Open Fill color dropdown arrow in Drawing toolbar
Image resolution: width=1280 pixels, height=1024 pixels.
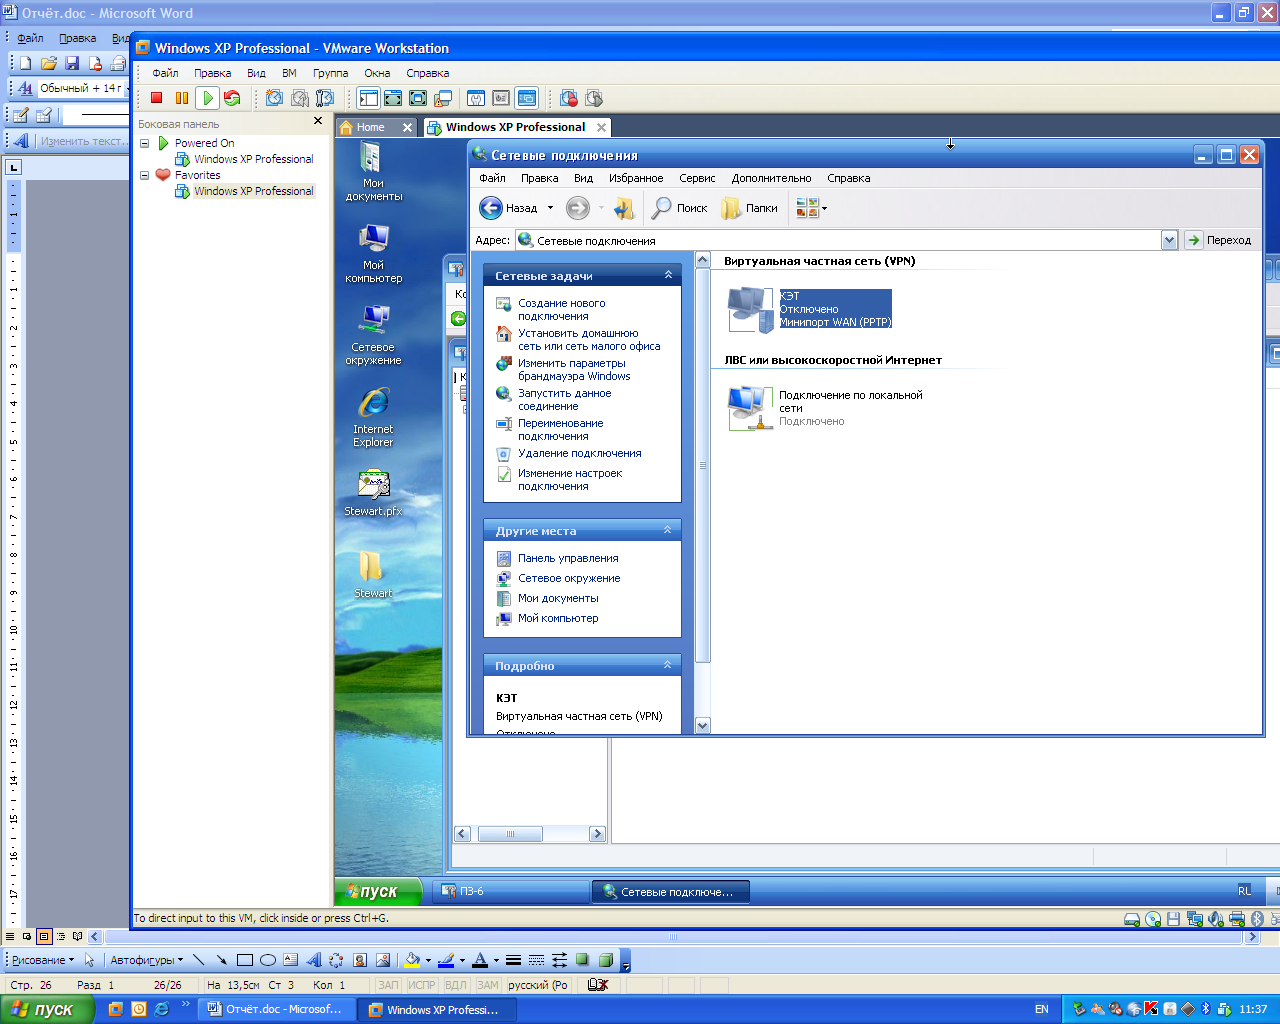coord(428,960)
